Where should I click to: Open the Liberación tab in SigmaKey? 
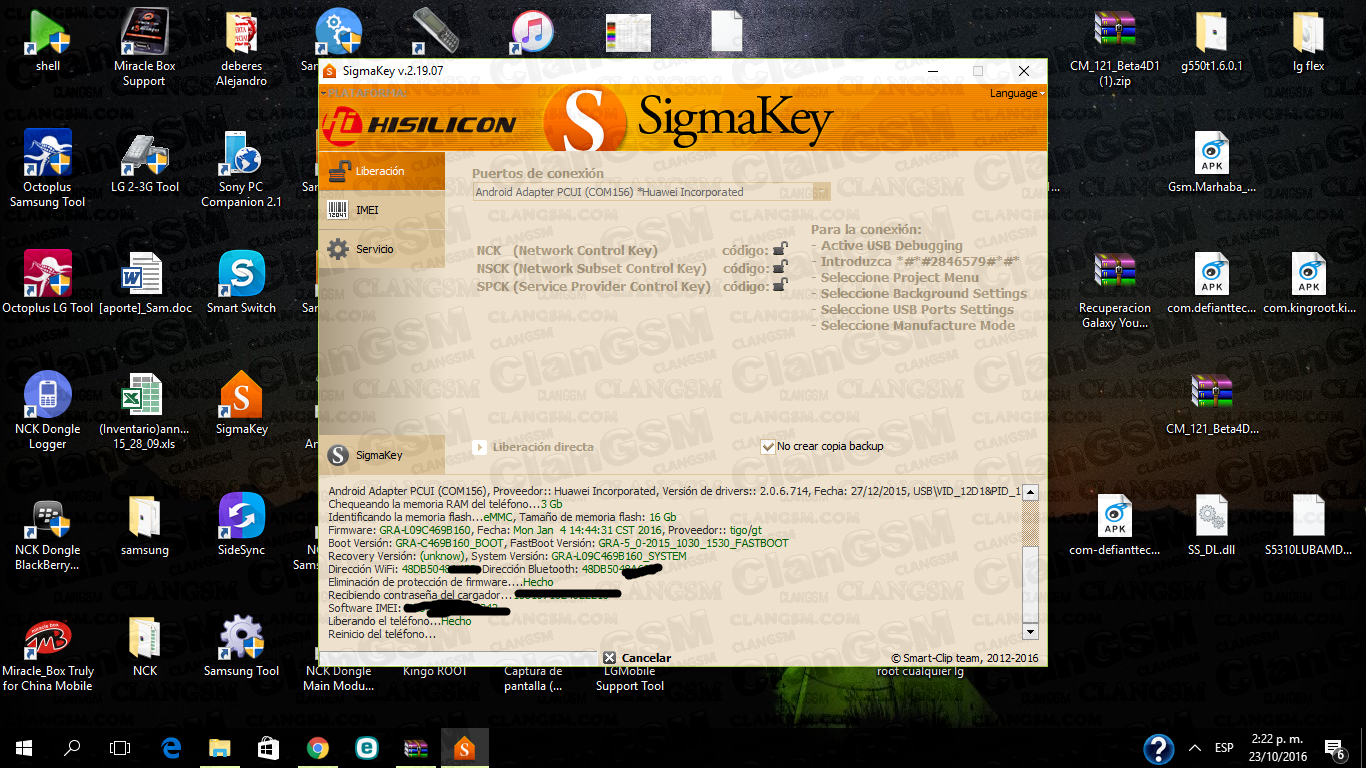(x=381, y=171)
